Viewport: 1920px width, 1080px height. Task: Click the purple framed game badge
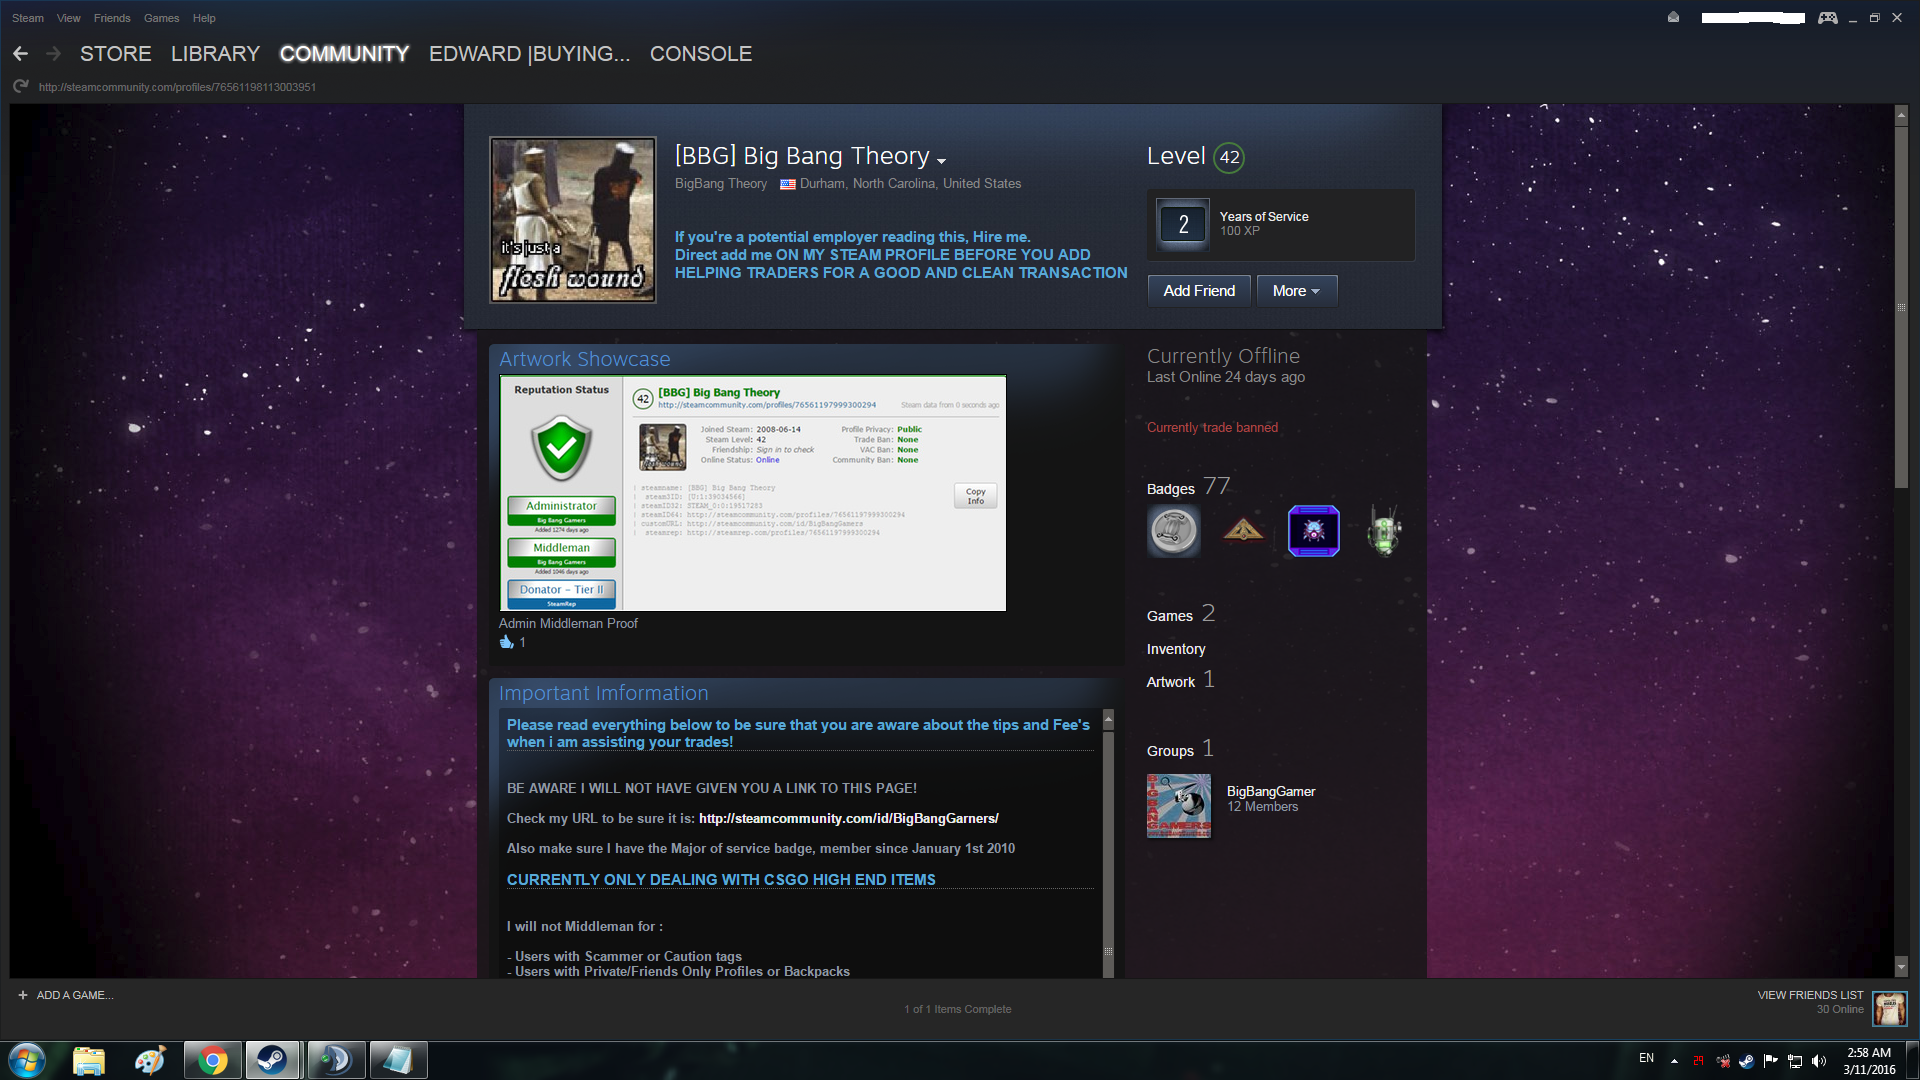(1313, 530)
